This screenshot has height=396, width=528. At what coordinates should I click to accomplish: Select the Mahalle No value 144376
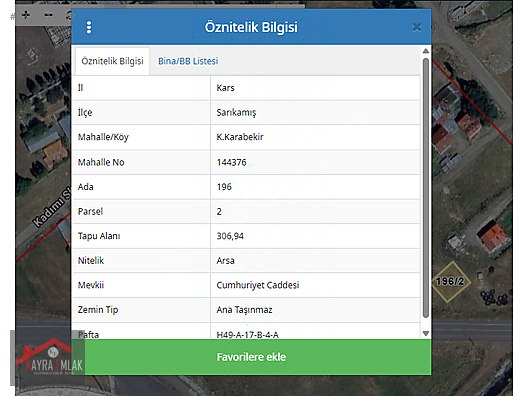[231, 162]
